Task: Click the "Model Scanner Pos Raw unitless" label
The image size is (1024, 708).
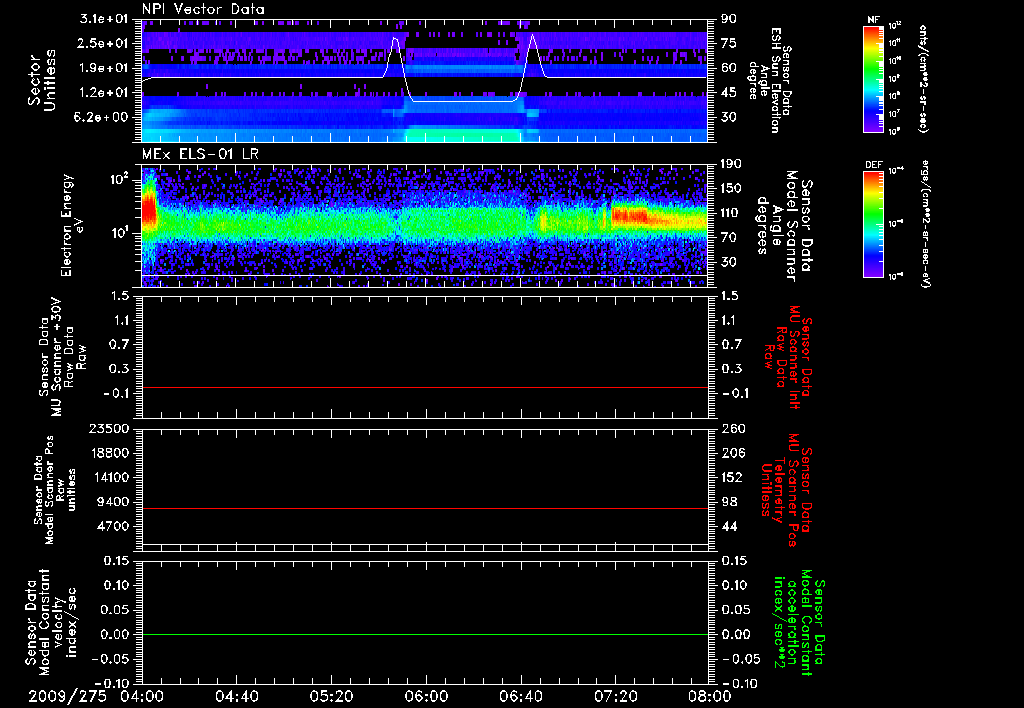Action: coord(56,489)
